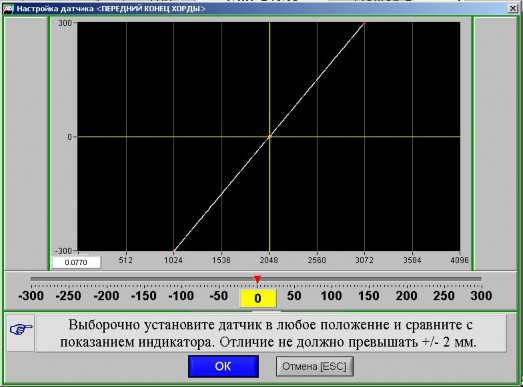Click the 1024 x-axis label
The image size is (523, 387).
(x=173, y=260)
